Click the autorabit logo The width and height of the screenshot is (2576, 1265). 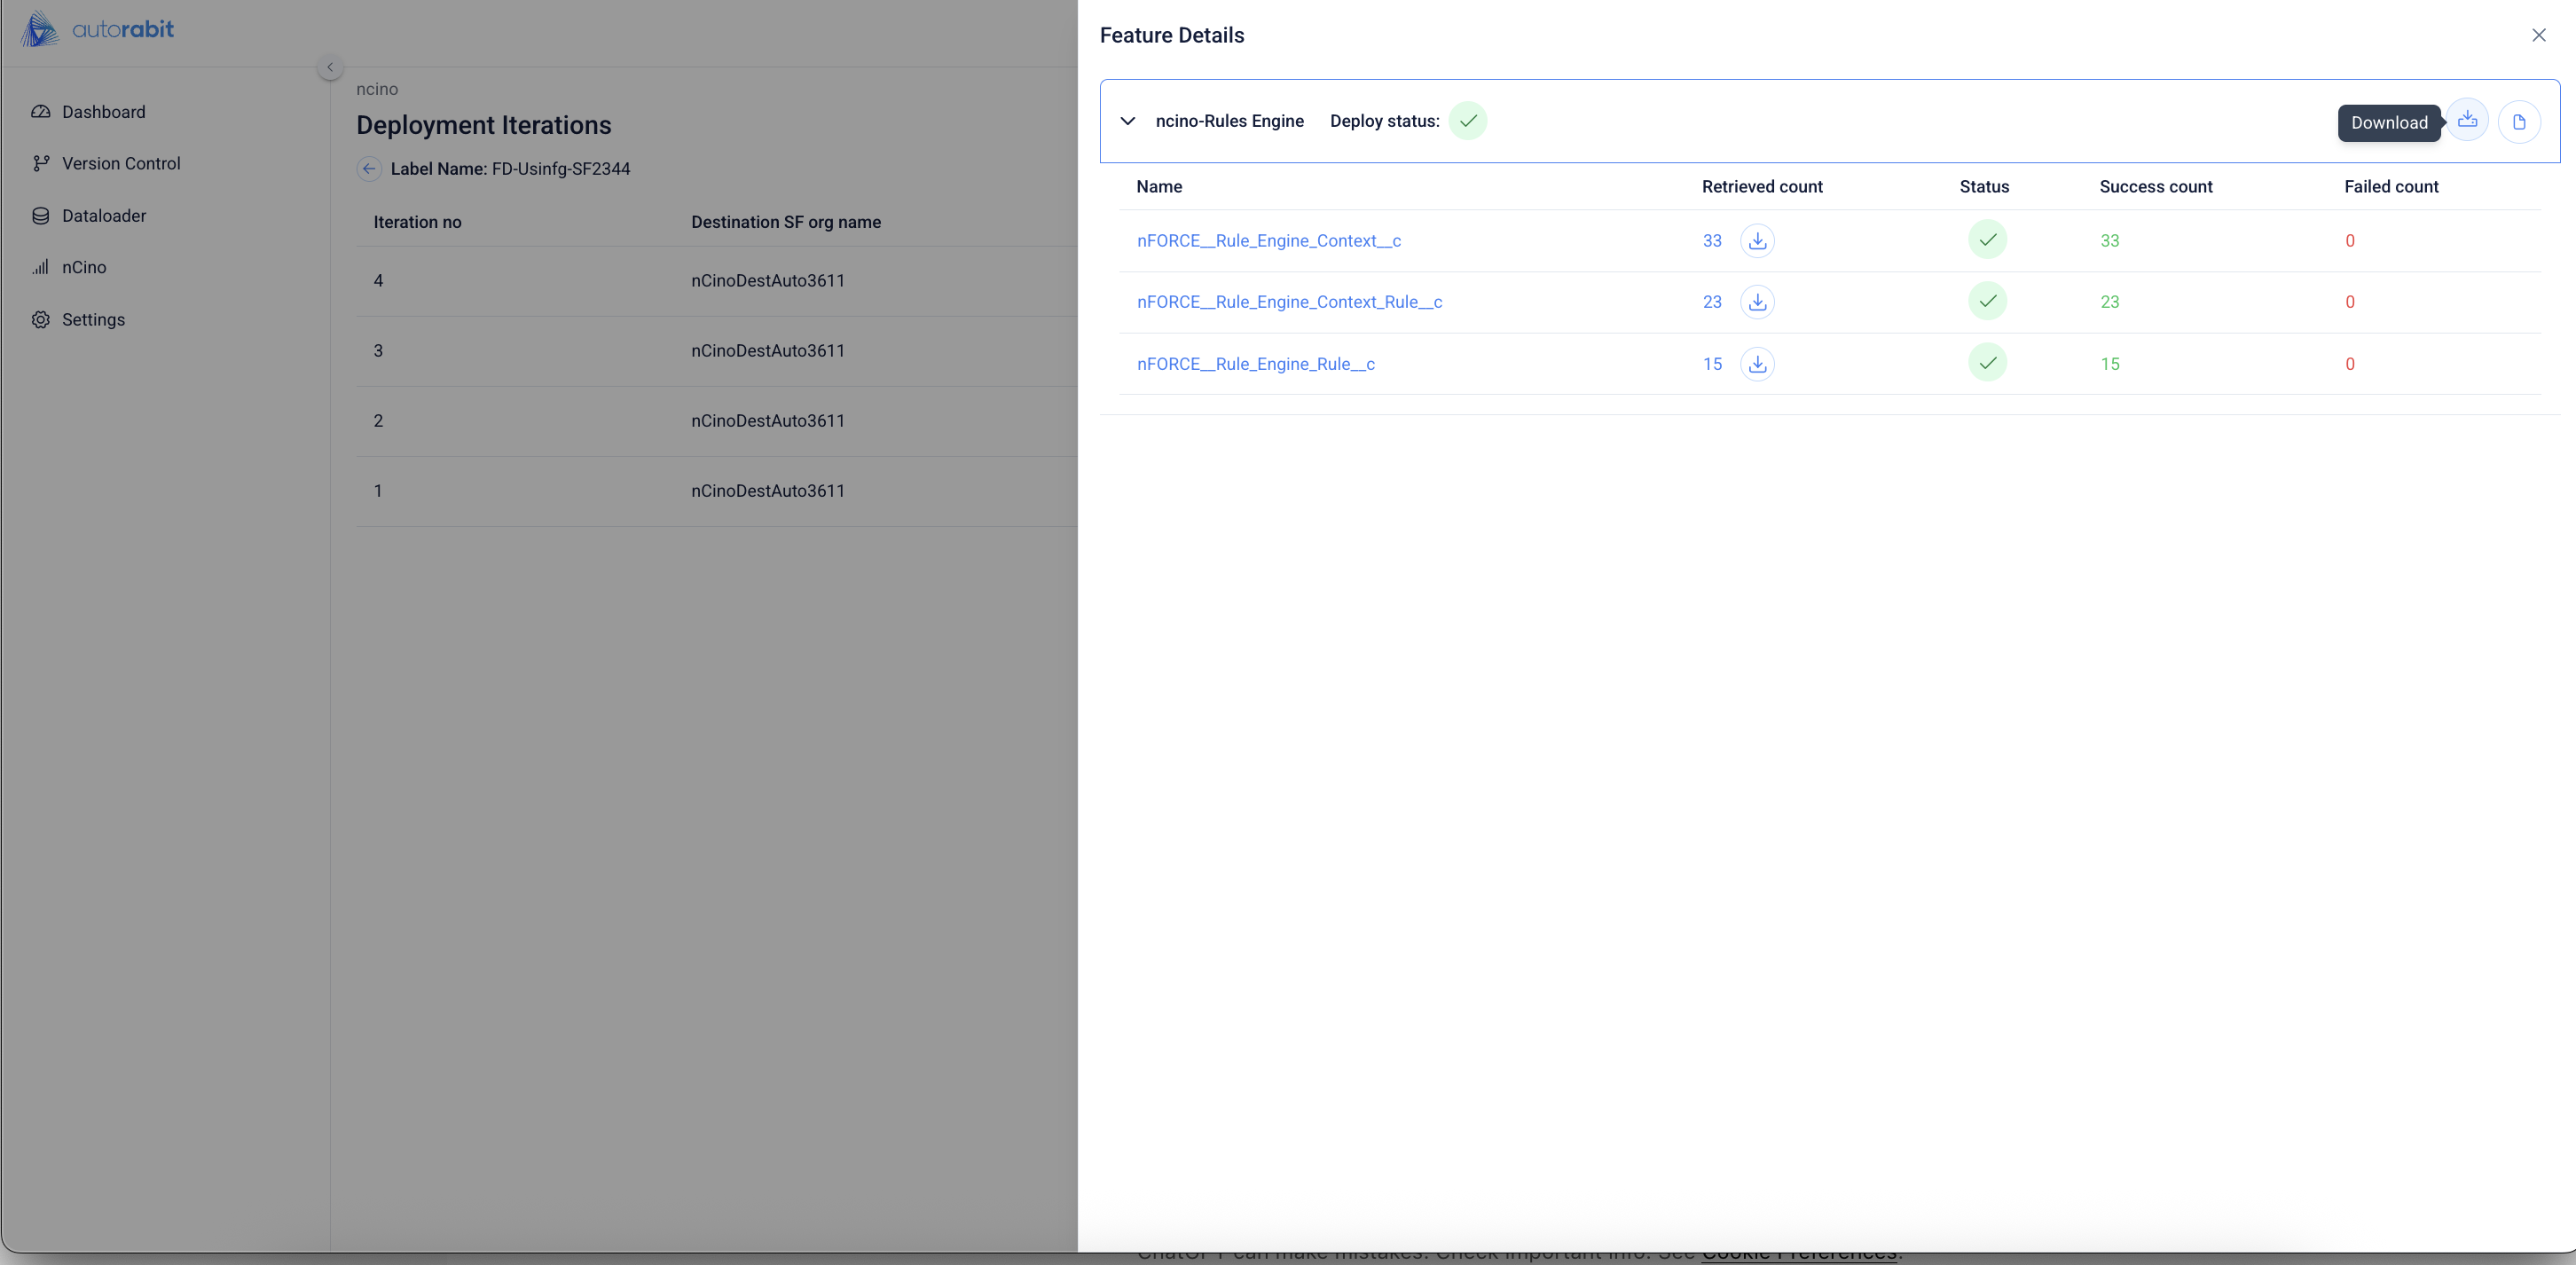point(97,29)
